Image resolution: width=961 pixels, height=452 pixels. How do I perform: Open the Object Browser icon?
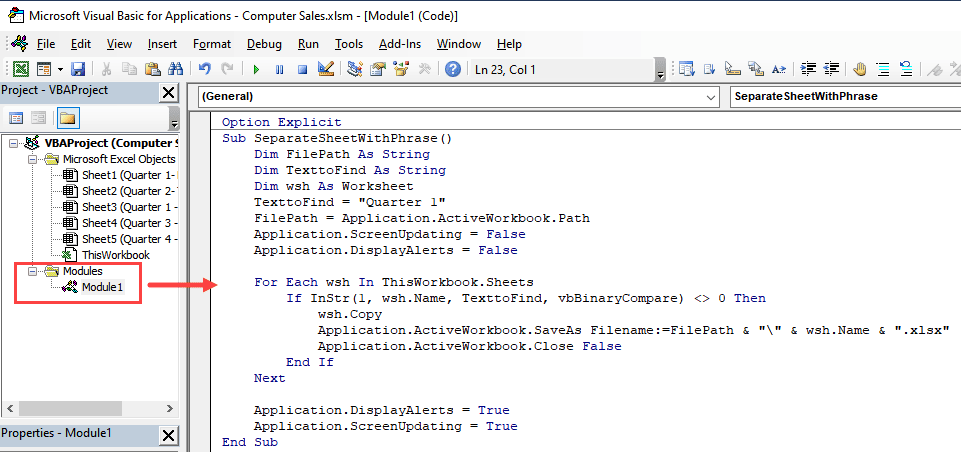pyautogui.click(x=401, y=69)
